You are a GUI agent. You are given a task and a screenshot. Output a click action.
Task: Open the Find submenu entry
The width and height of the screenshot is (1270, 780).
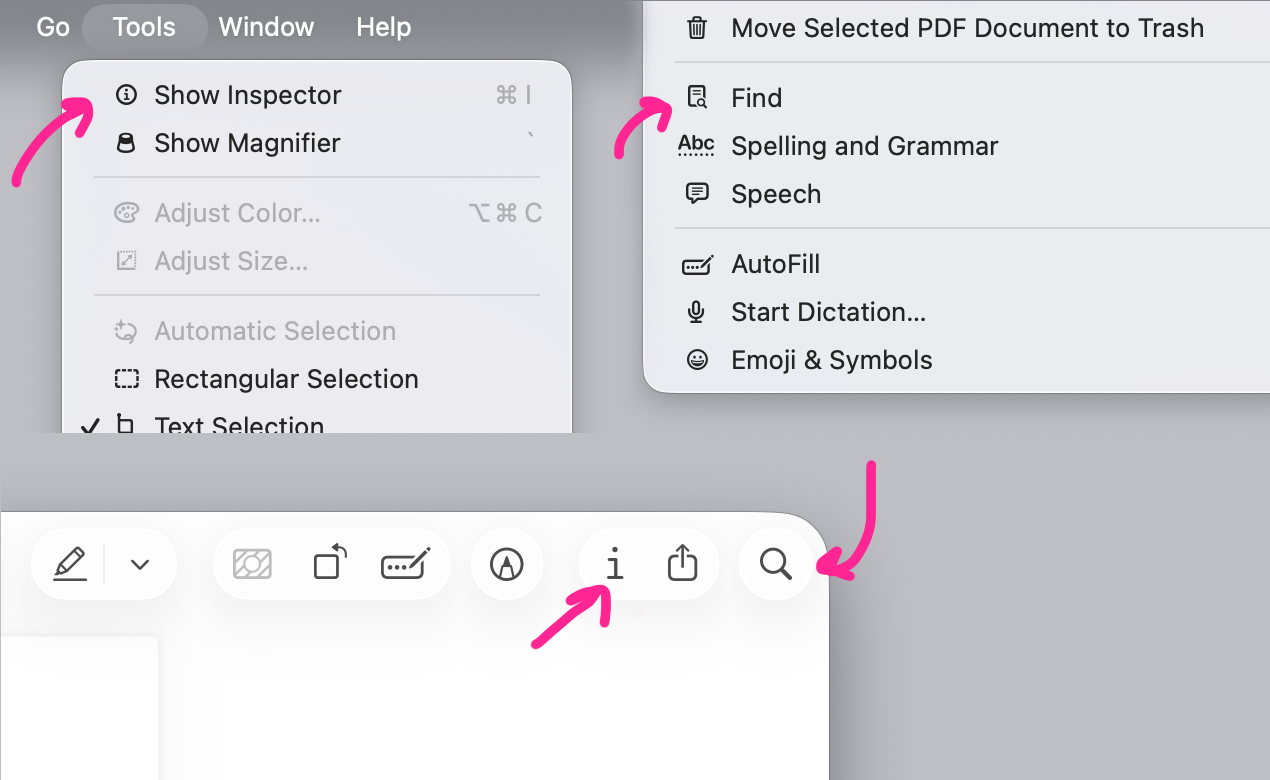pos(756,98)
